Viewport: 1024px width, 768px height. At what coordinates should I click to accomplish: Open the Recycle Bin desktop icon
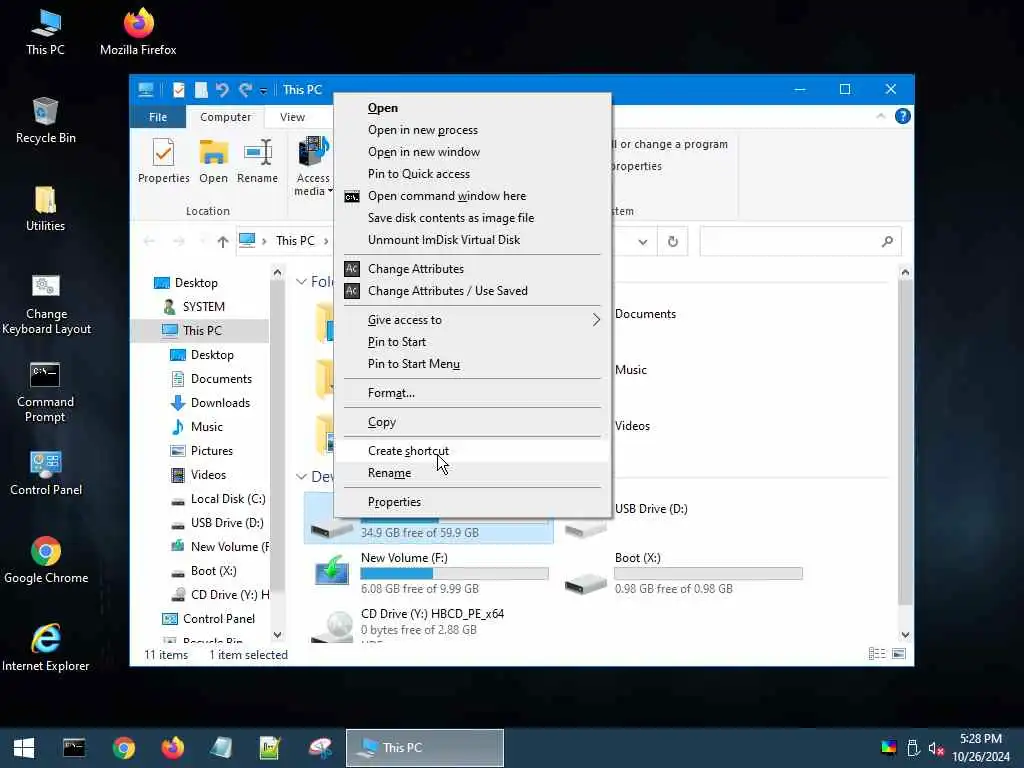tap(45, 120)
